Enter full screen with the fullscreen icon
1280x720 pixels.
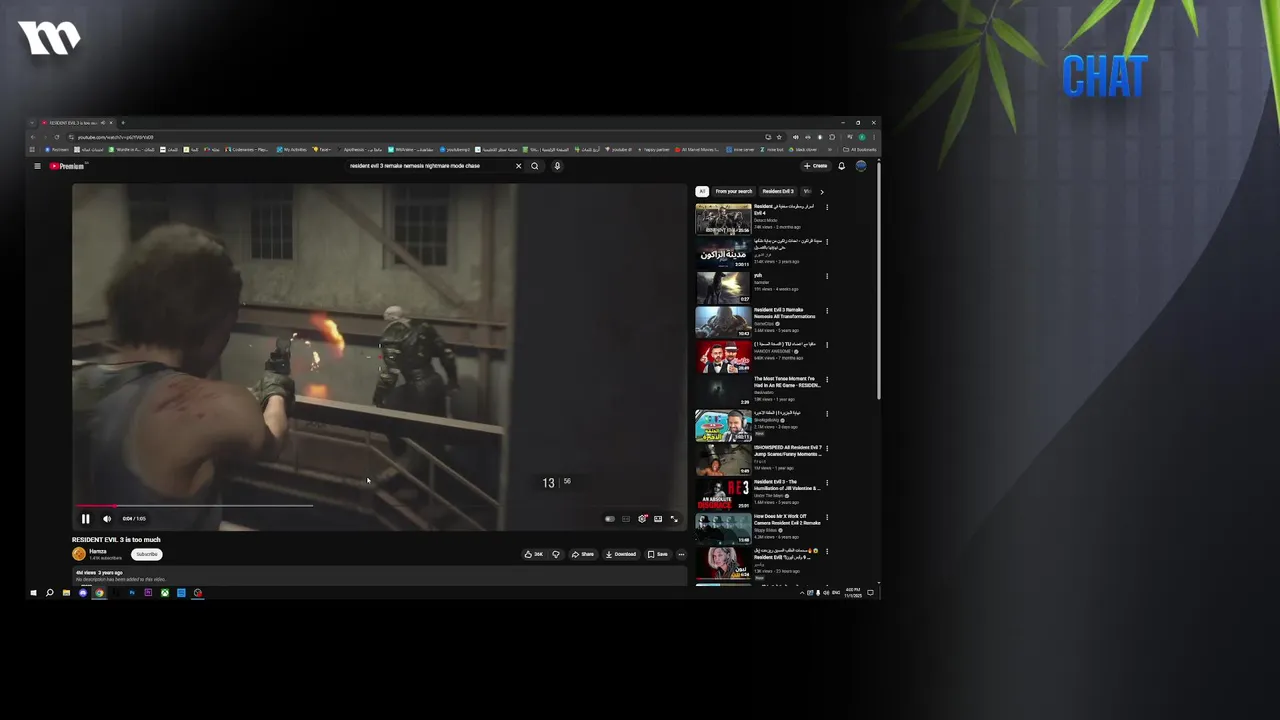[x=674, y=519]
